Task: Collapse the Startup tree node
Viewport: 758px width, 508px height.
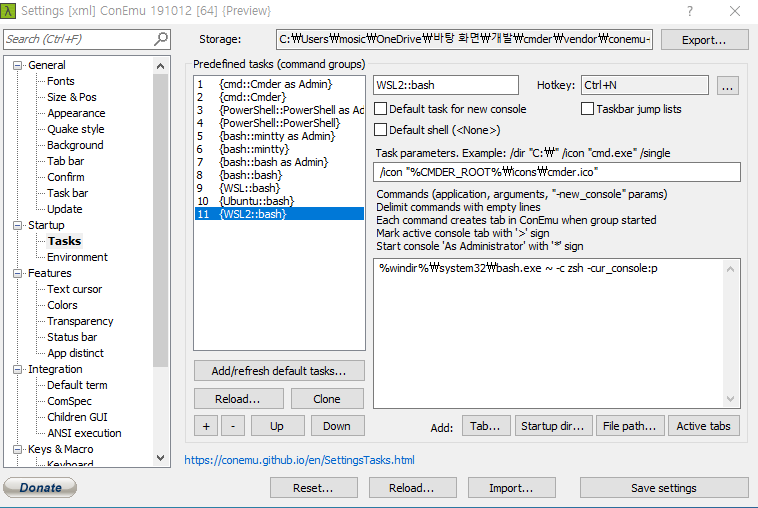Action: click(17, 225)
